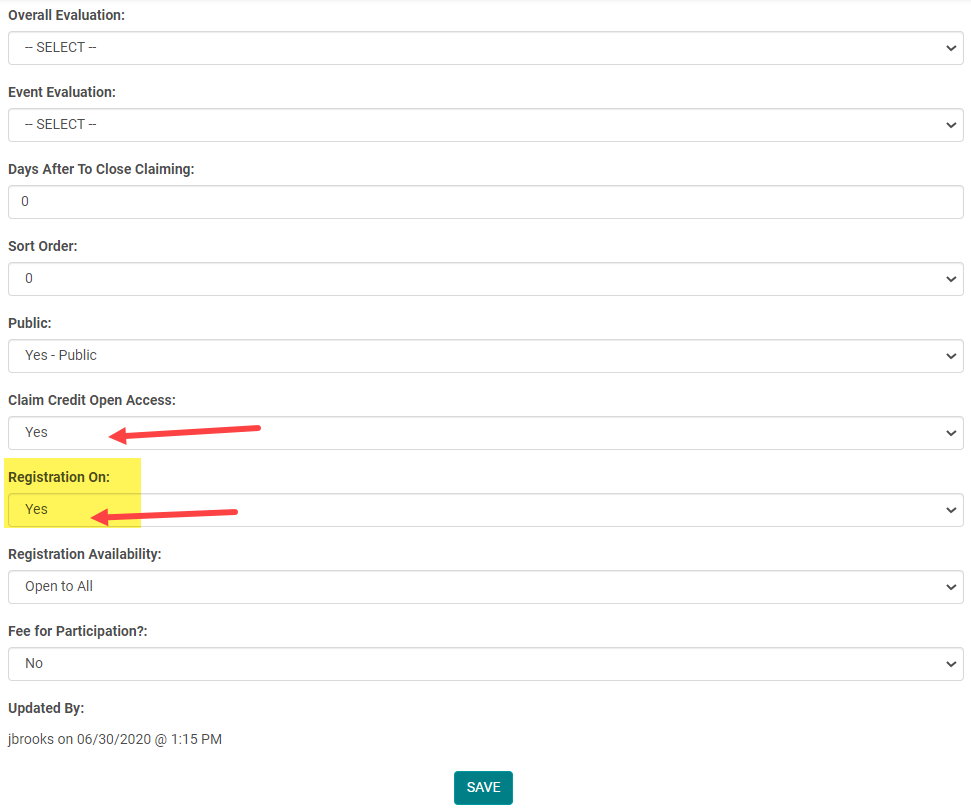Image resolution: width=971 pixels, height=811 pixels.
Task: Open the Registration On dropdown
Action: [x=485, y=510]
